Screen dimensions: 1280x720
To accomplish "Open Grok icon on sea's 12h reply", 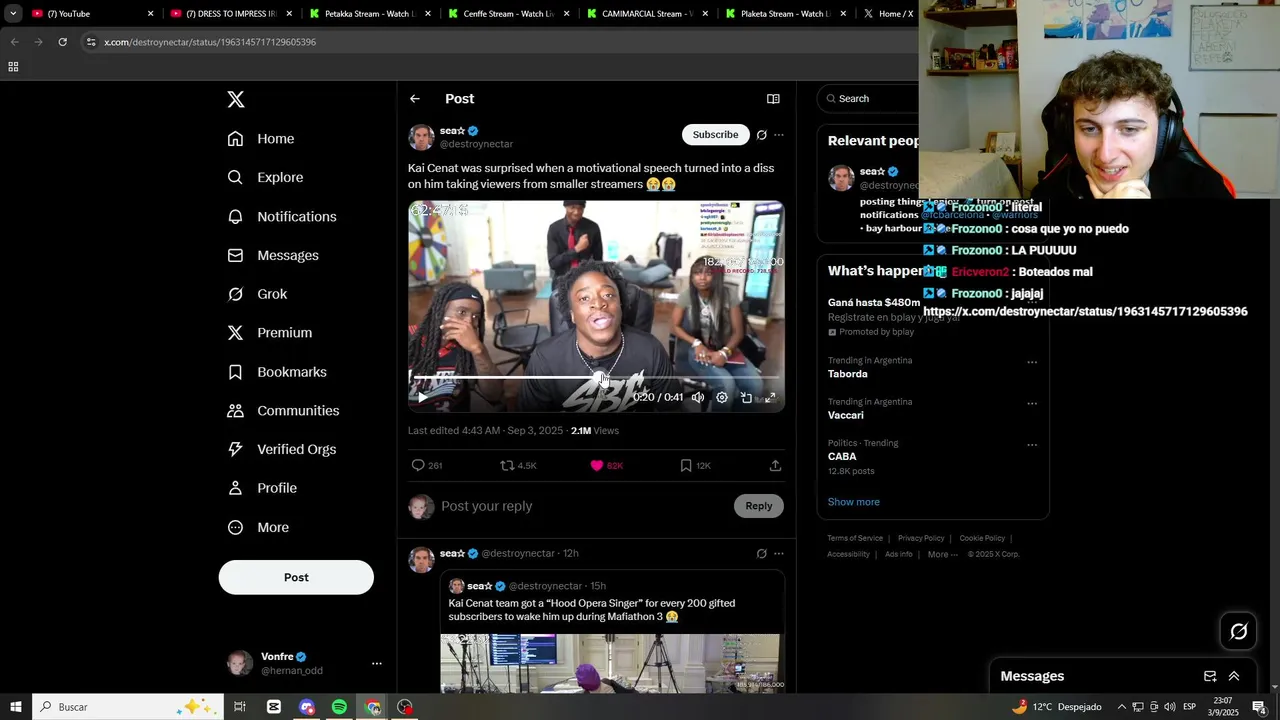I will [x=762, y=554].
